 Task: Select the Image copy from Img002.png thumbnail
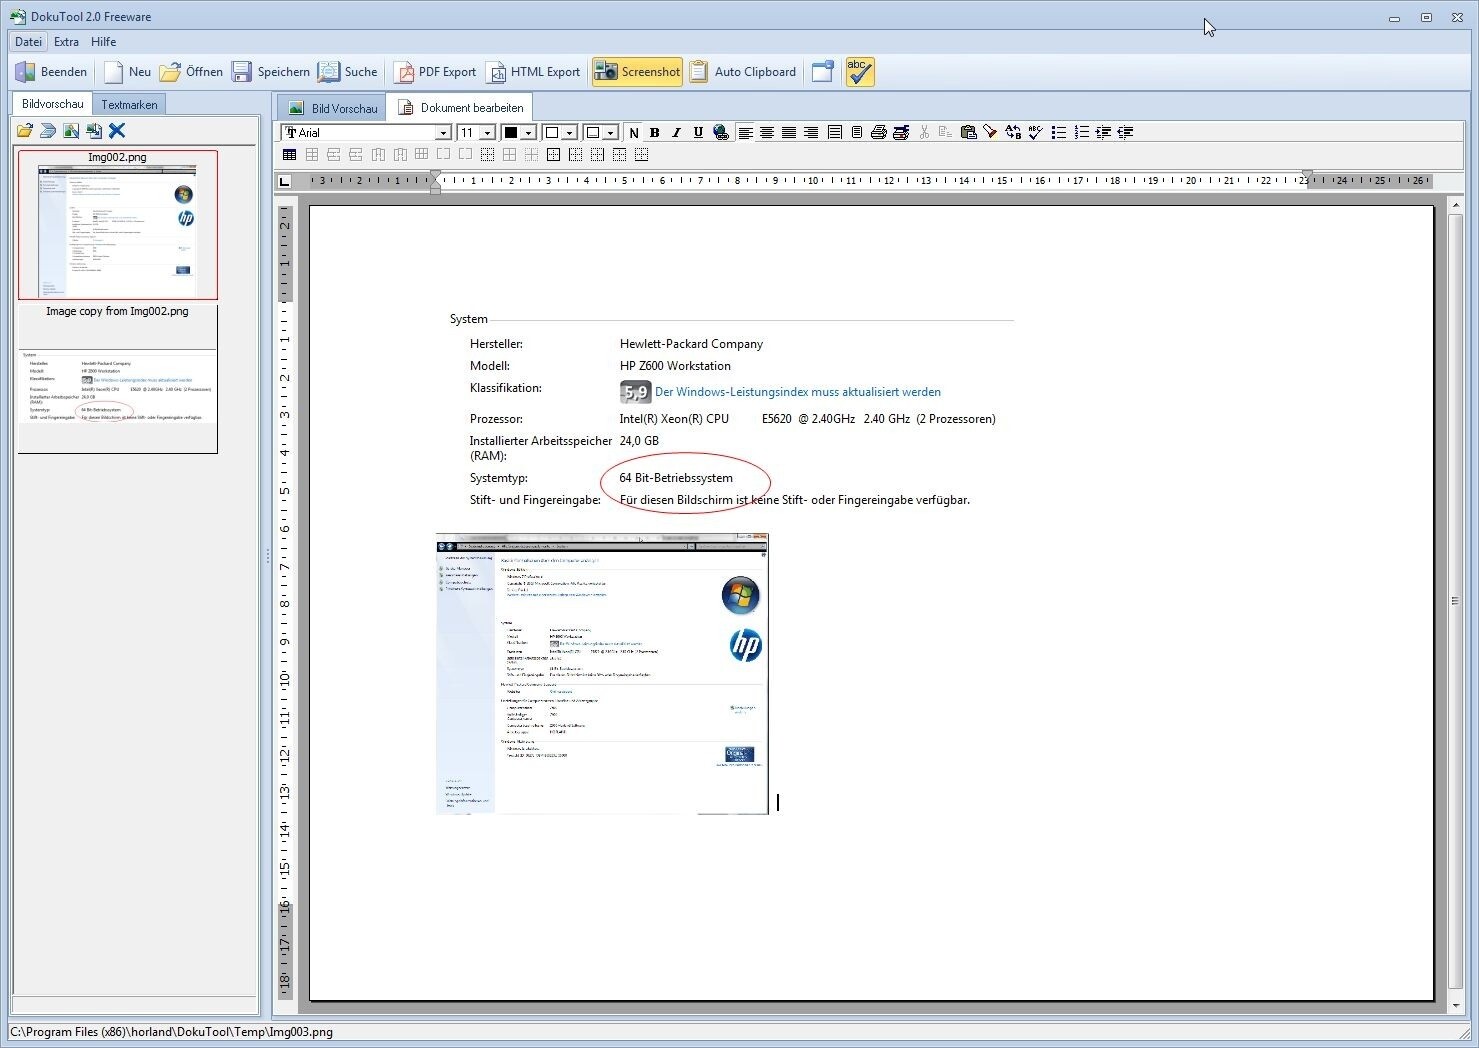tap(118, 378)
